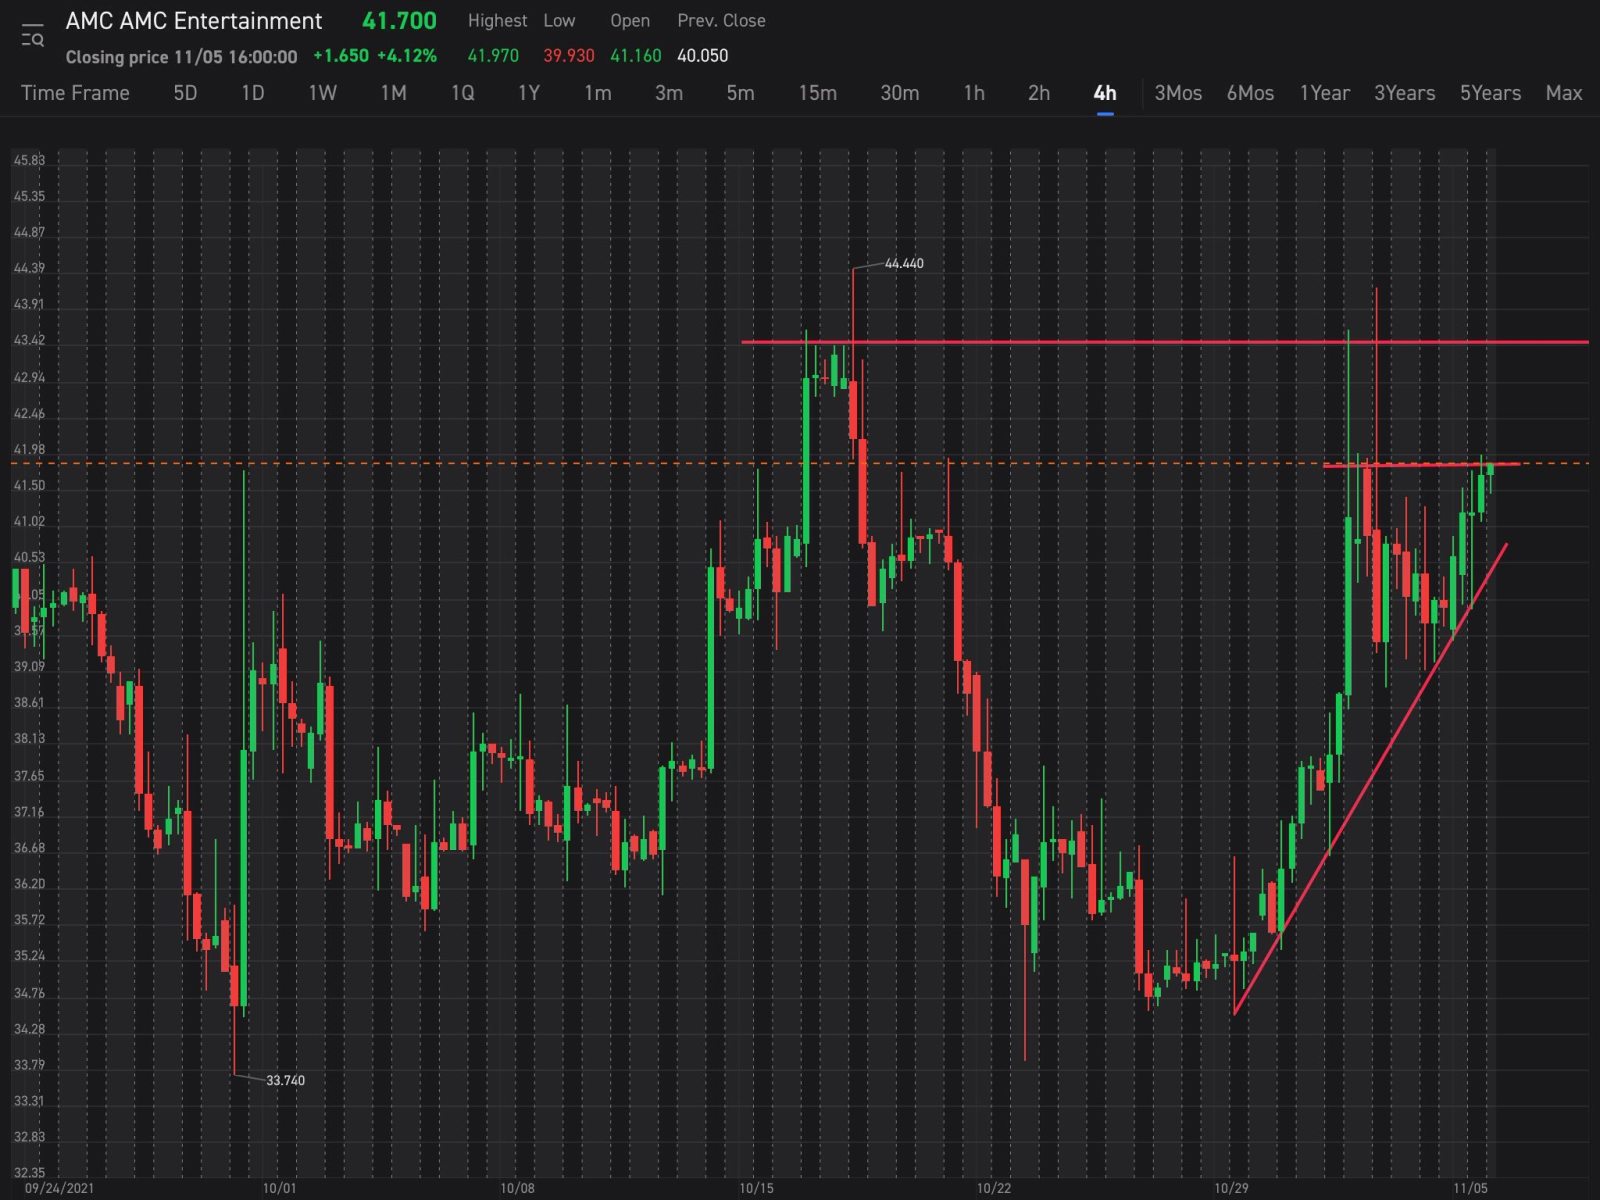This screenshot has width=1600, height=1200.
Task: Click the 44.440 high price label
Action: click(x=904, y=264)
